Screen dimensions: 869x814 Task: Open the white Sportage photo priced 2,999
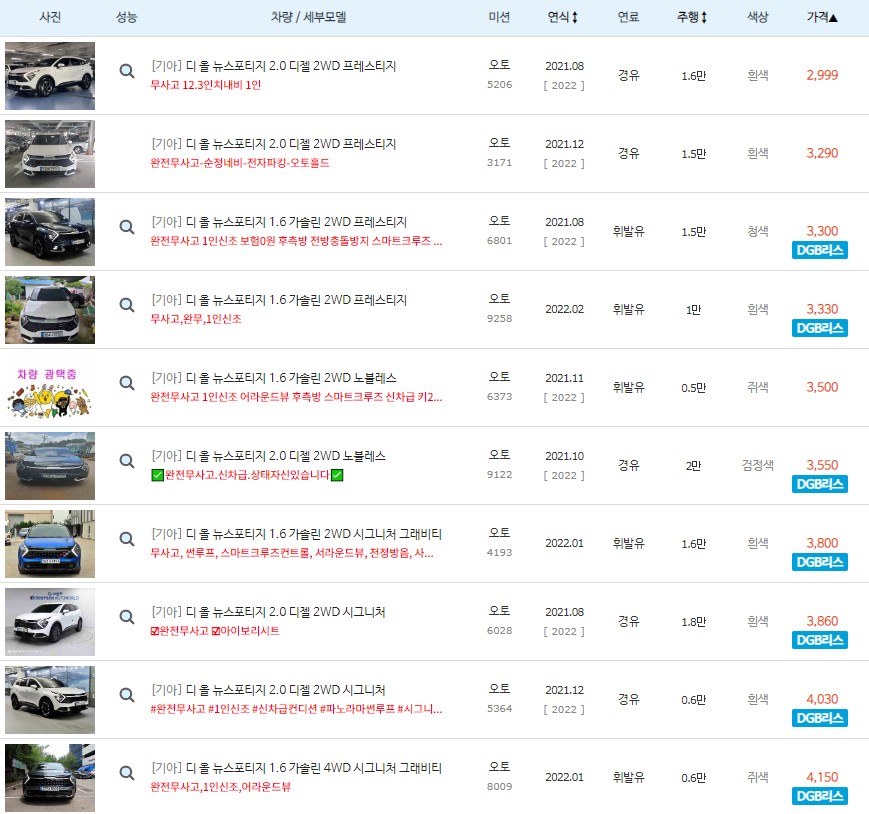tap(50, 76)
